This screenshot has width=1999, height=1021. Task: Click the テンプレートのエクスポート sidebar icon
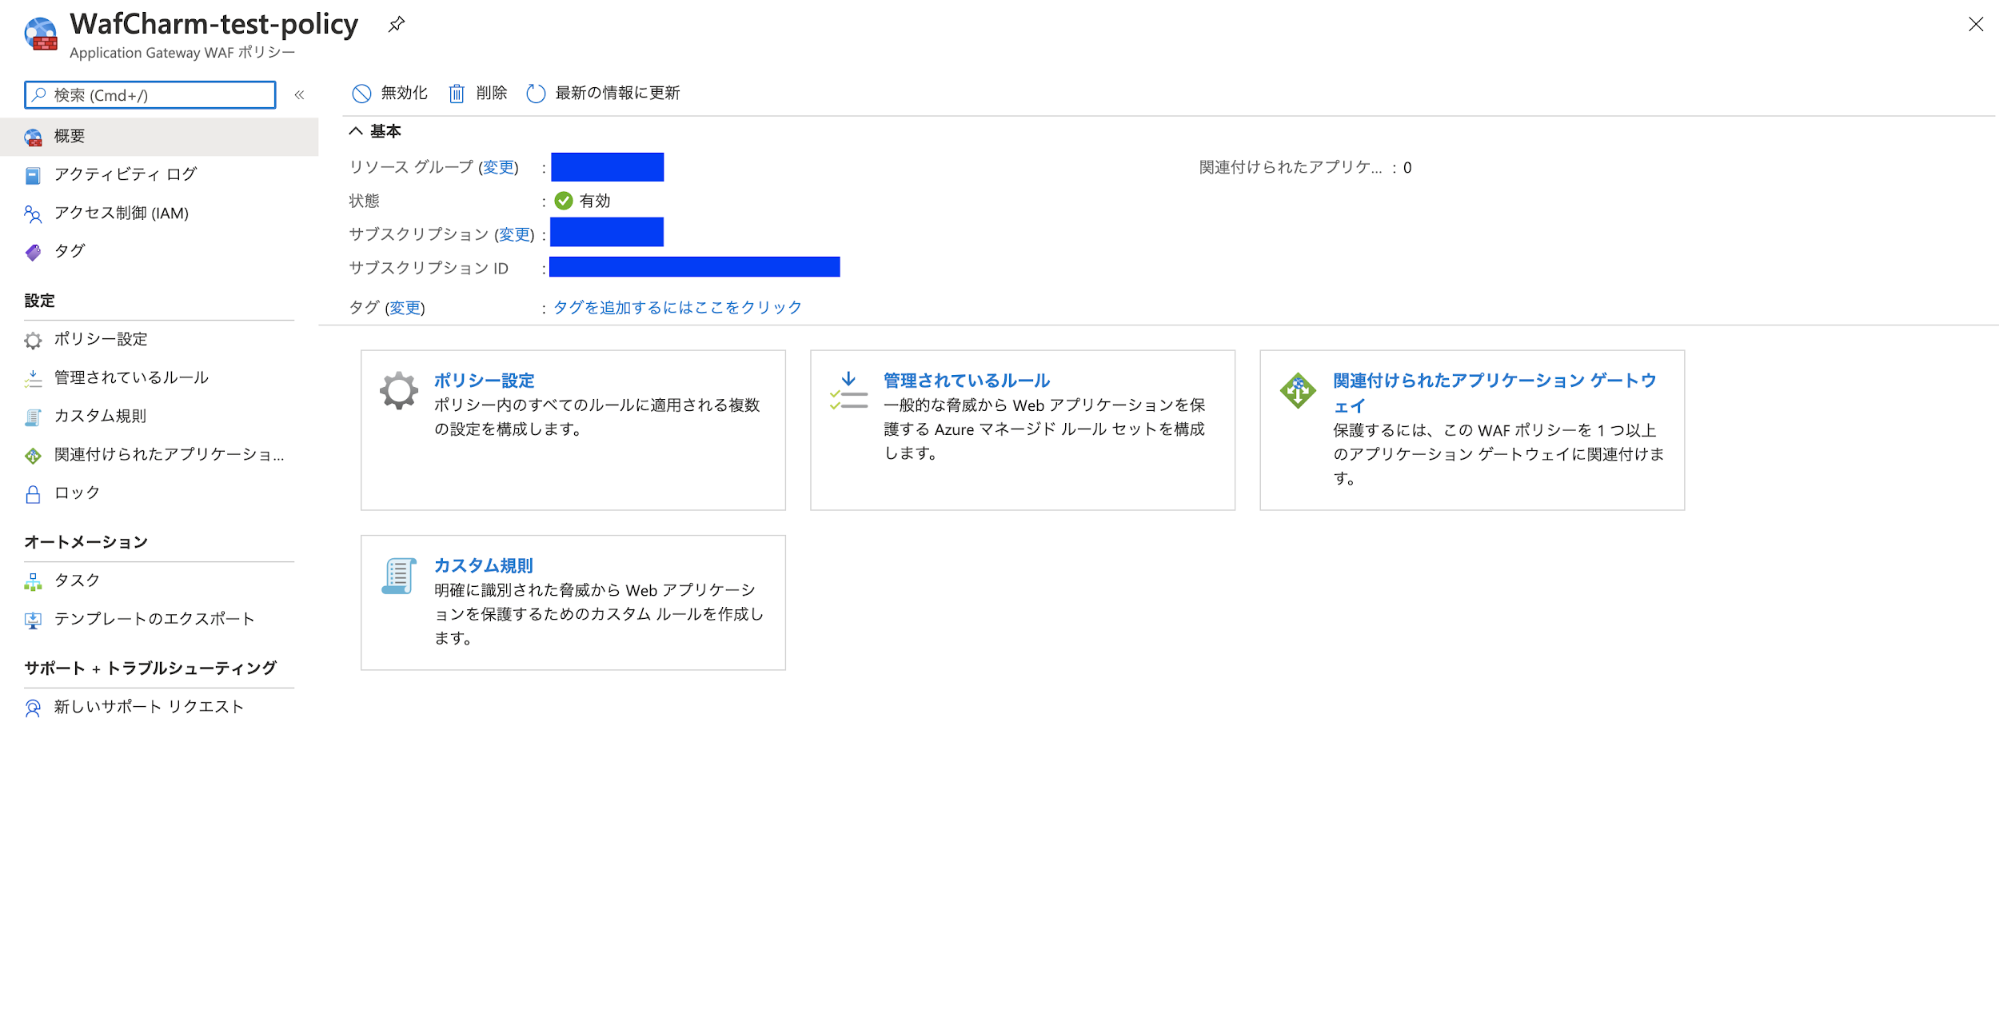[33, 620]
